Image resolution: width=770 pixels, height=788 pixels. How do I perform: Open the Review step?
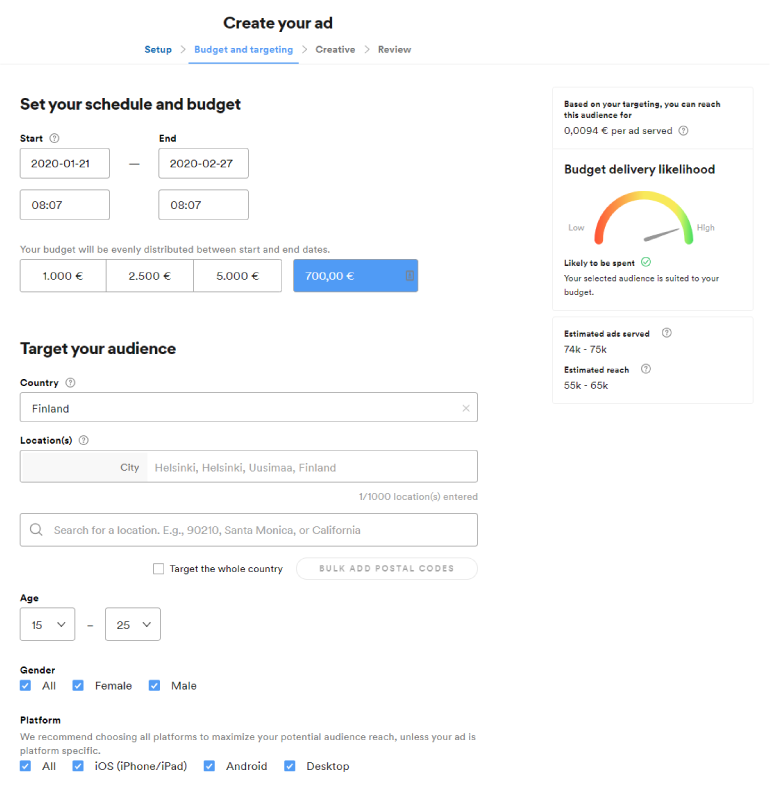tap(394, 49)
